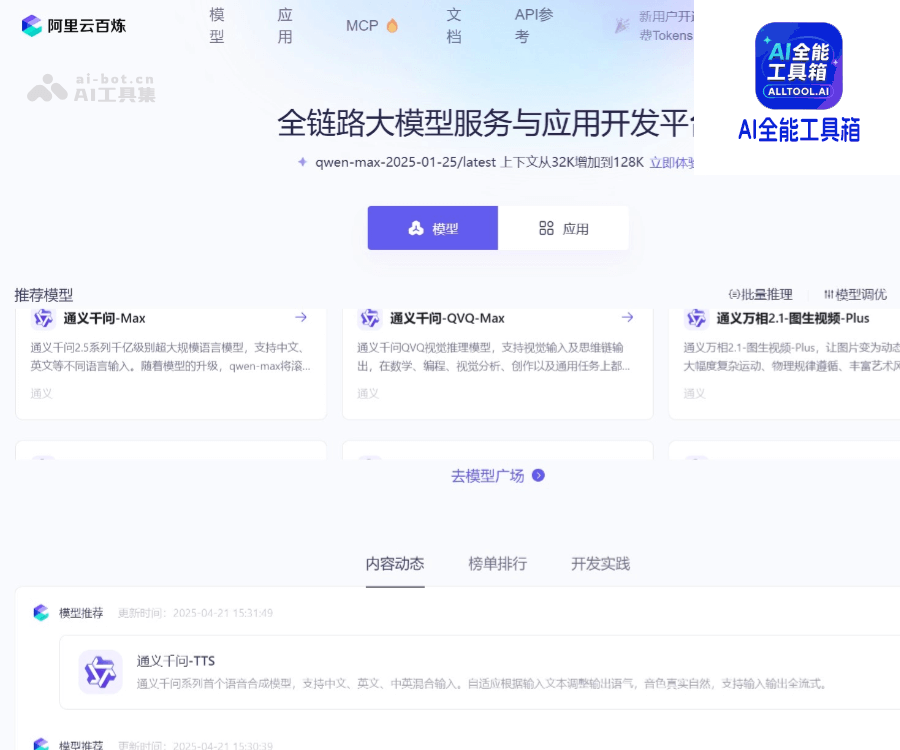Screen dimensions: 900x750
Task: Click the main headline 全链路大模型服务与应用开发平台
Action: click(486, 123)
